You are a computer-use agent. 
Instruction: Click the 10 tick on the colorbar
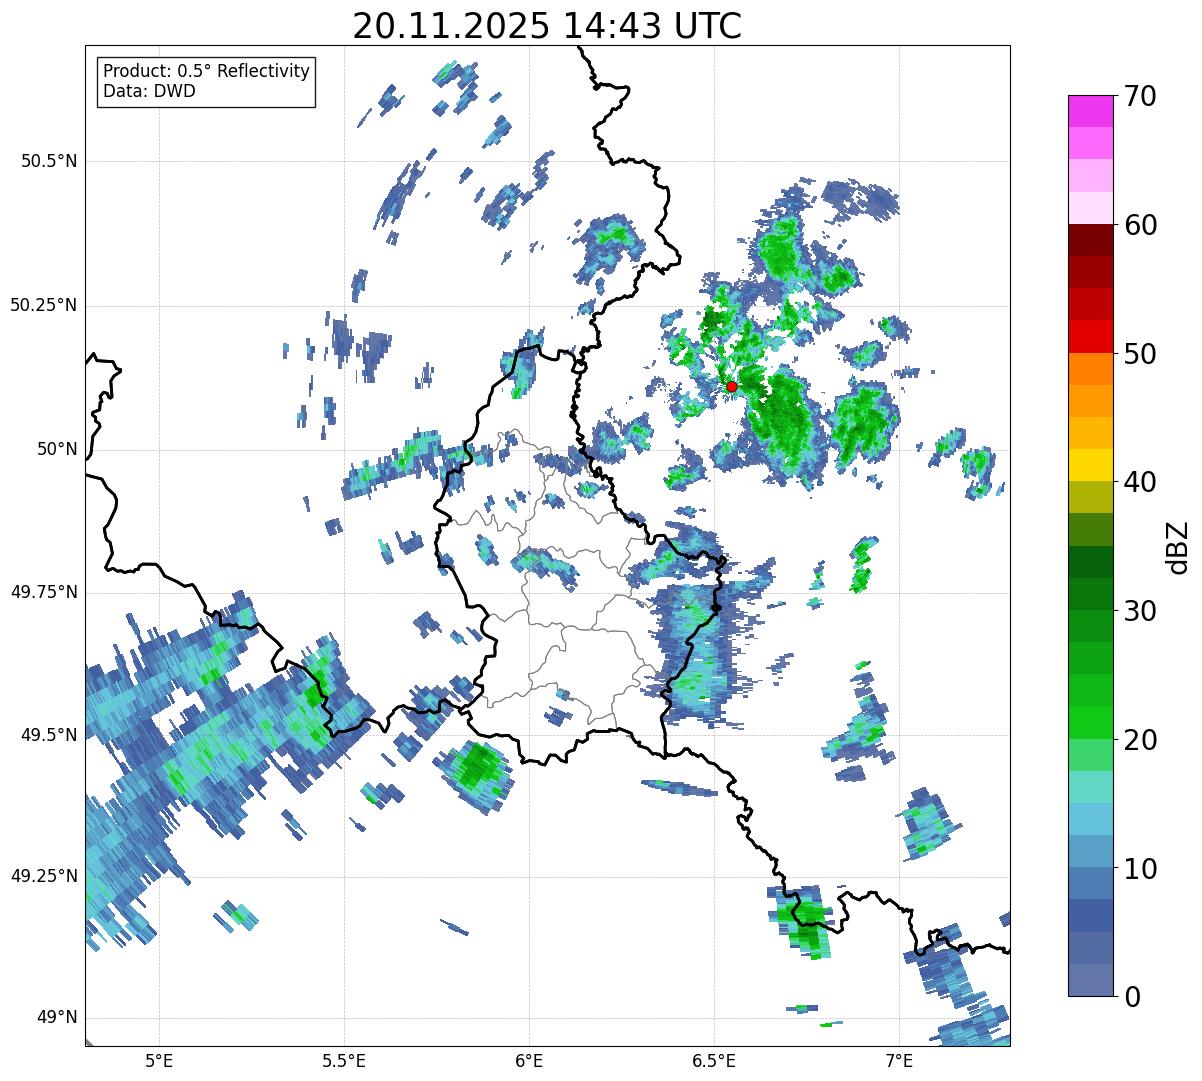point(1138,868)
